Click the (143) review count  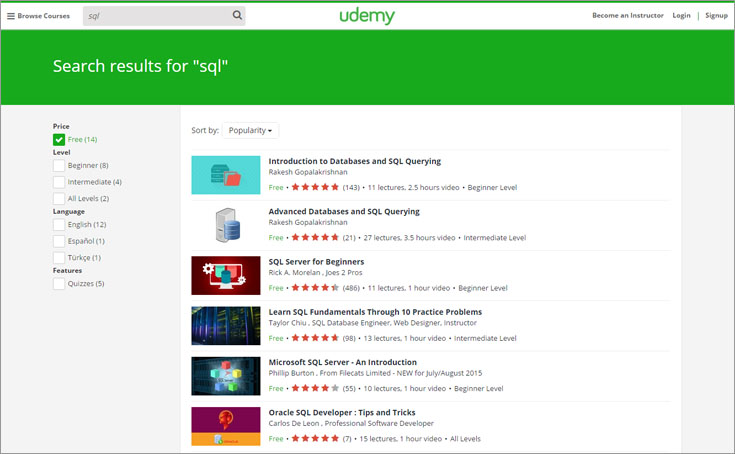(x=351, y=187)
